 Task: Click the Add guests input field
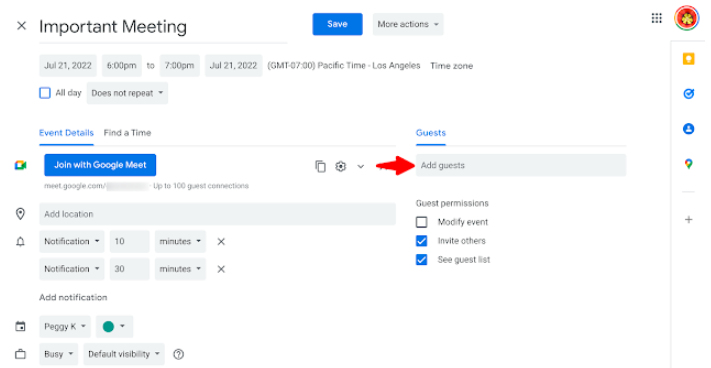coord(521,165)
